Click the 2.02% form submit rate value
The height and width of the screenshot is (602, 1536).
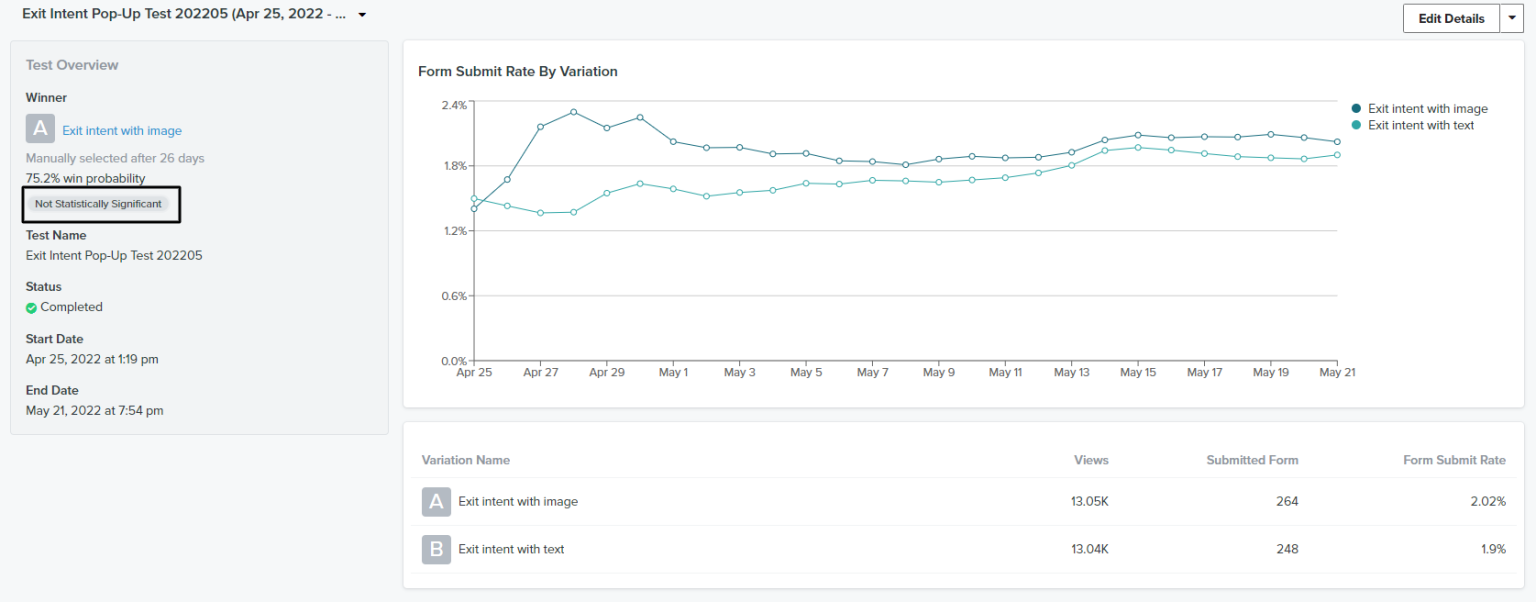pyautogui.click(x=1487, y=501)
